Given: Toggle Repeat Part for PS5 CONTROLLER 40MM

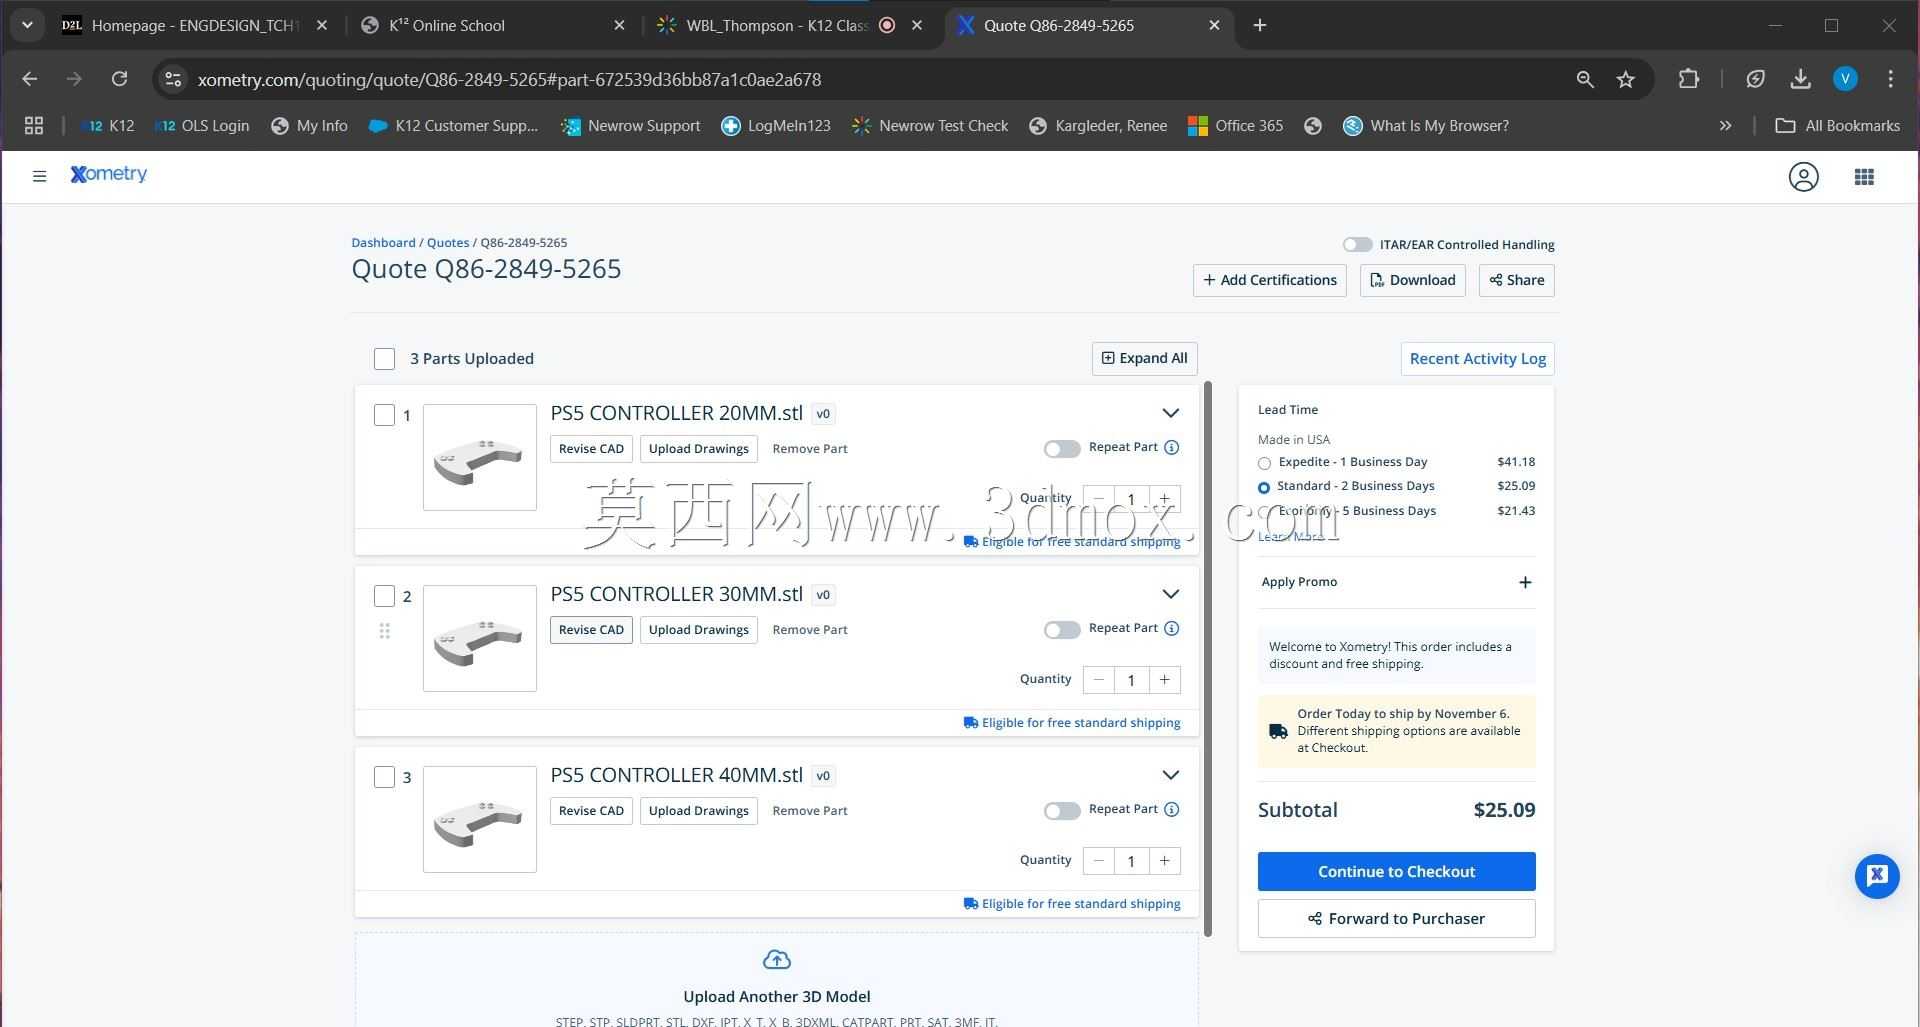Looking at the screenshot, I should tap(1062, 811).
